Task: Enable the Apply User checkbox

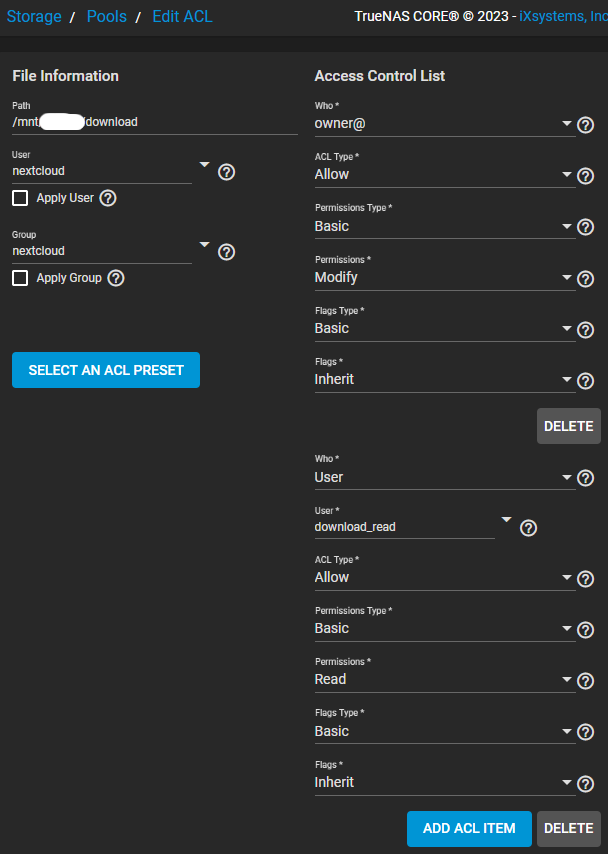Action: point(20,198)
